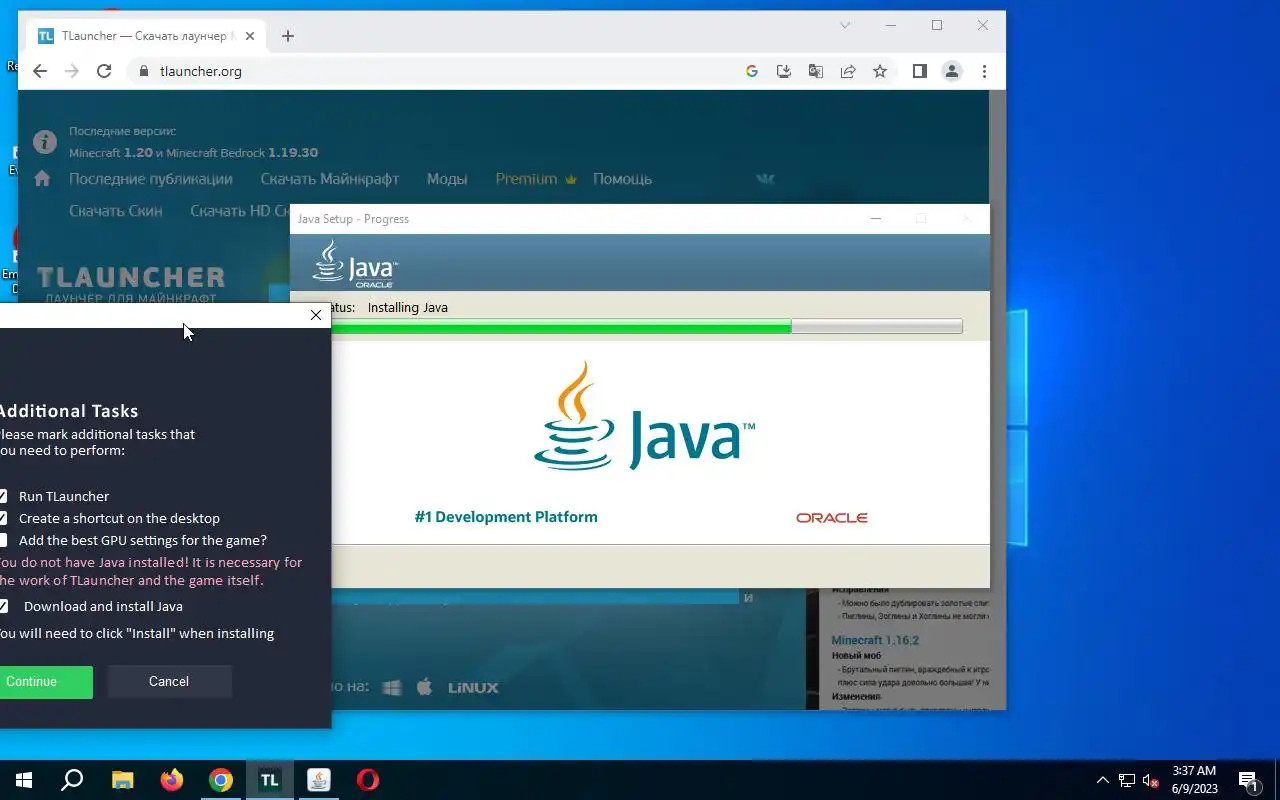This screenshot has height=800, width=1280.
Task: Close the TLauncher browser tab
Action: pos(250,36)
